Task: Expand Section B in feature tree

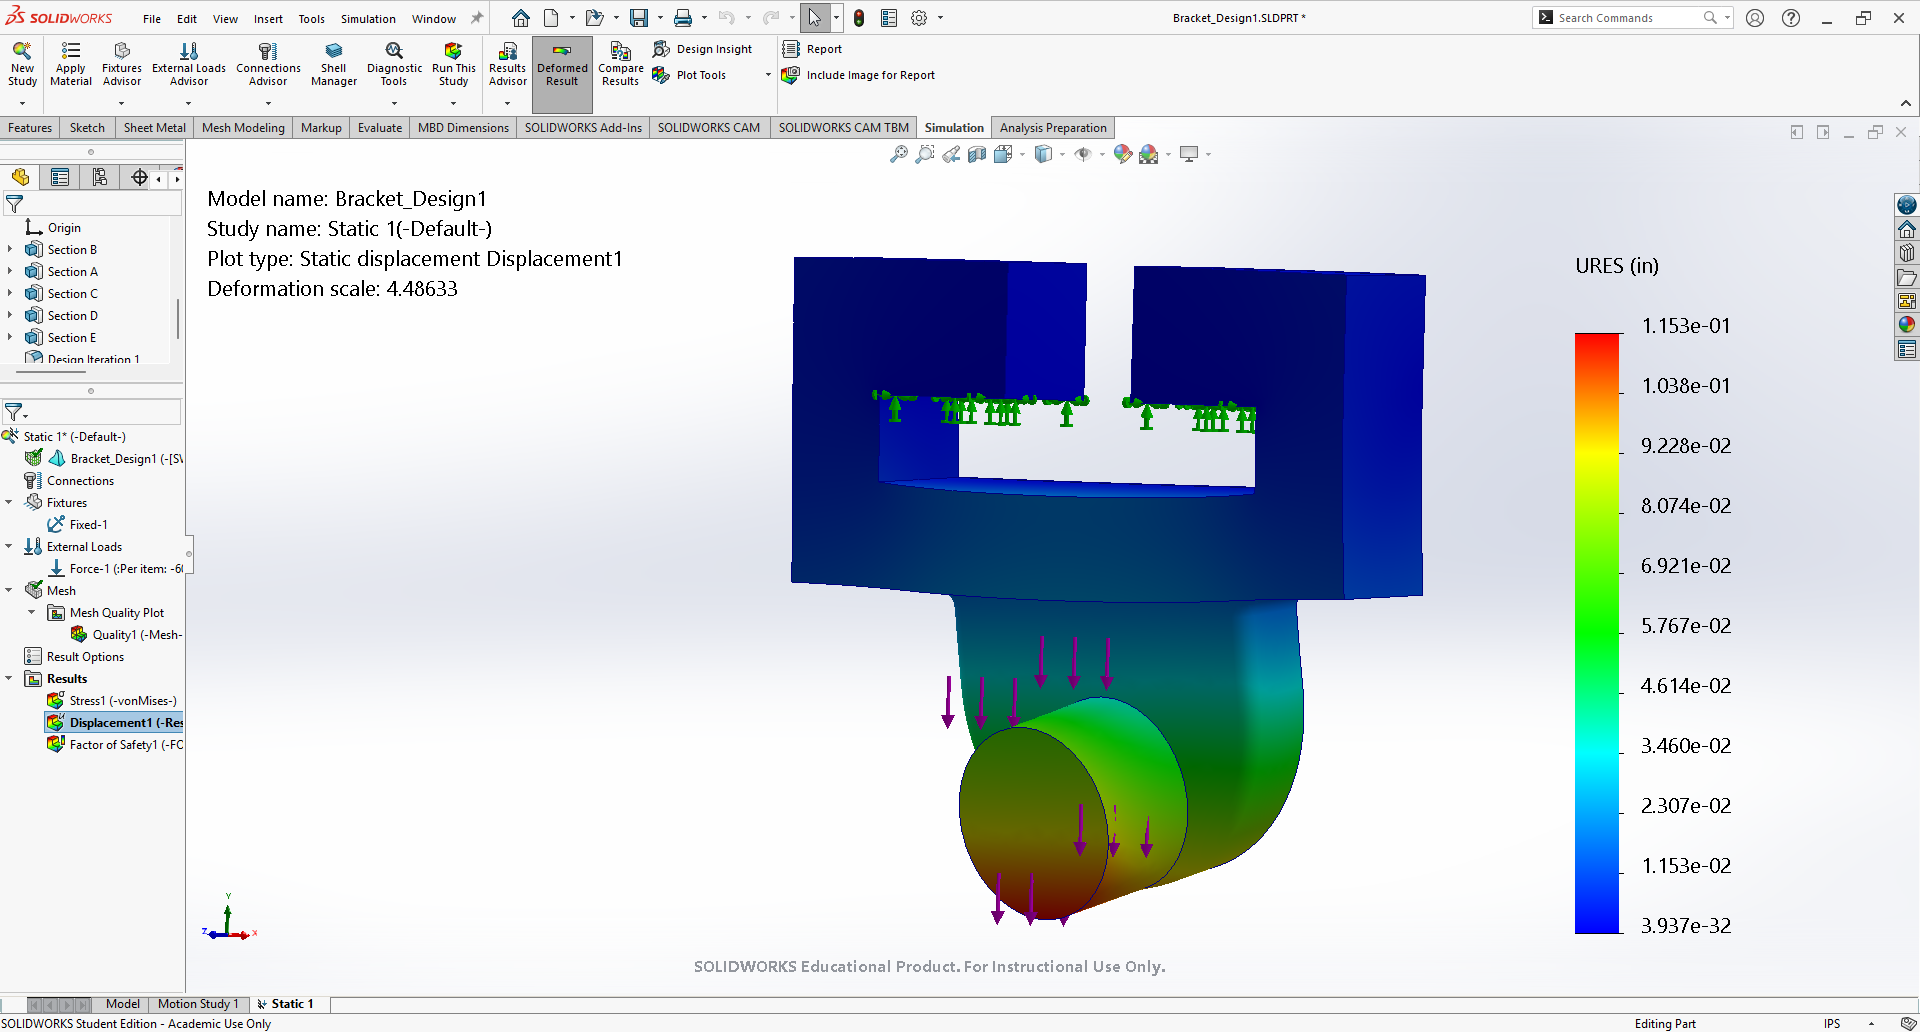Action: (x=10, y=250)
